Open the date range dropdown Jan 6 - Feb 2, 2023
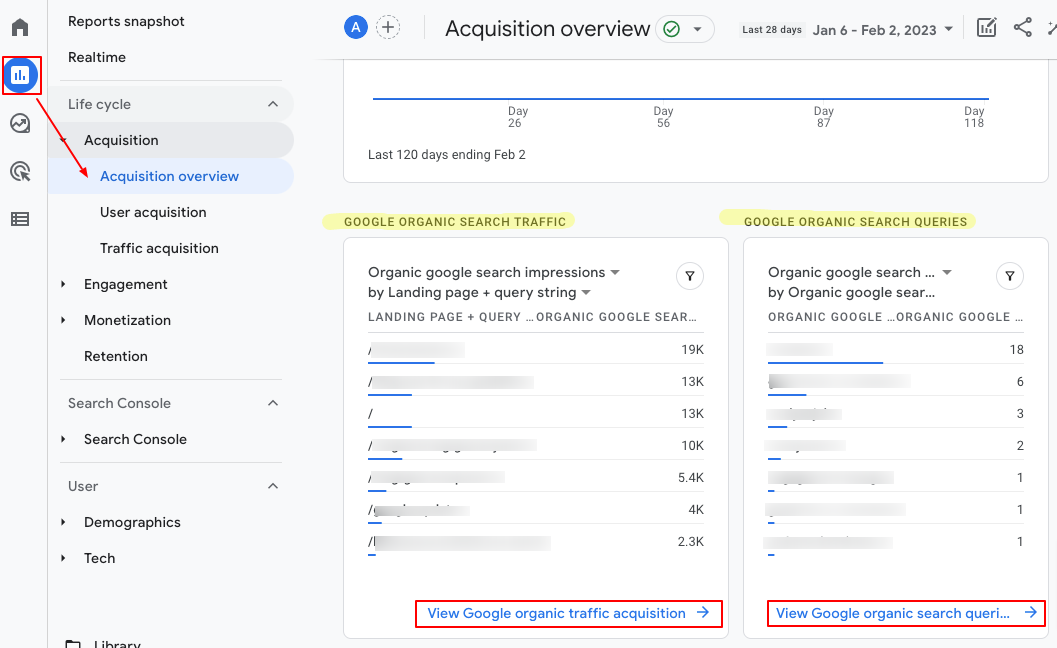Screen dimensions: 1057x648 882,30
